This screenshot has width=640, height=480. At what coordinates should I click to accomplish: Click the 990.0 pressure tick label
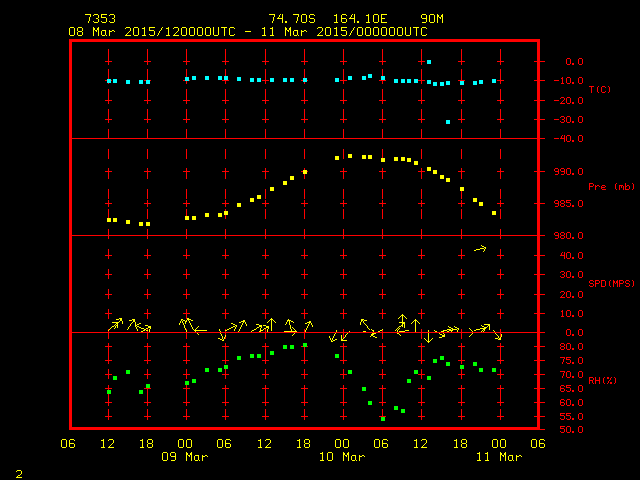[x=566, y=171]
